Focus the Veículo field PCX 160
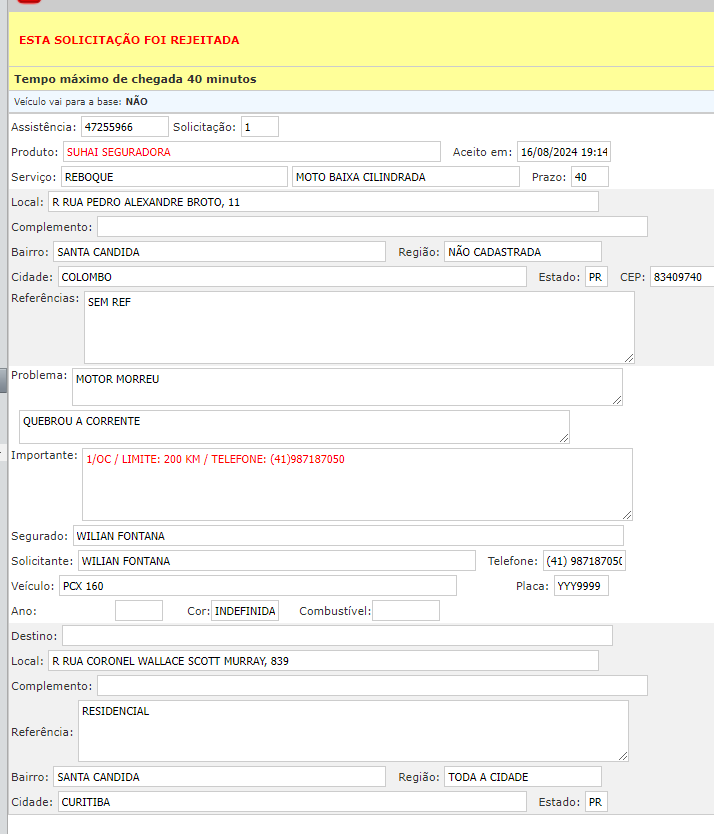The image size is (714, 834). click(256, 586)
